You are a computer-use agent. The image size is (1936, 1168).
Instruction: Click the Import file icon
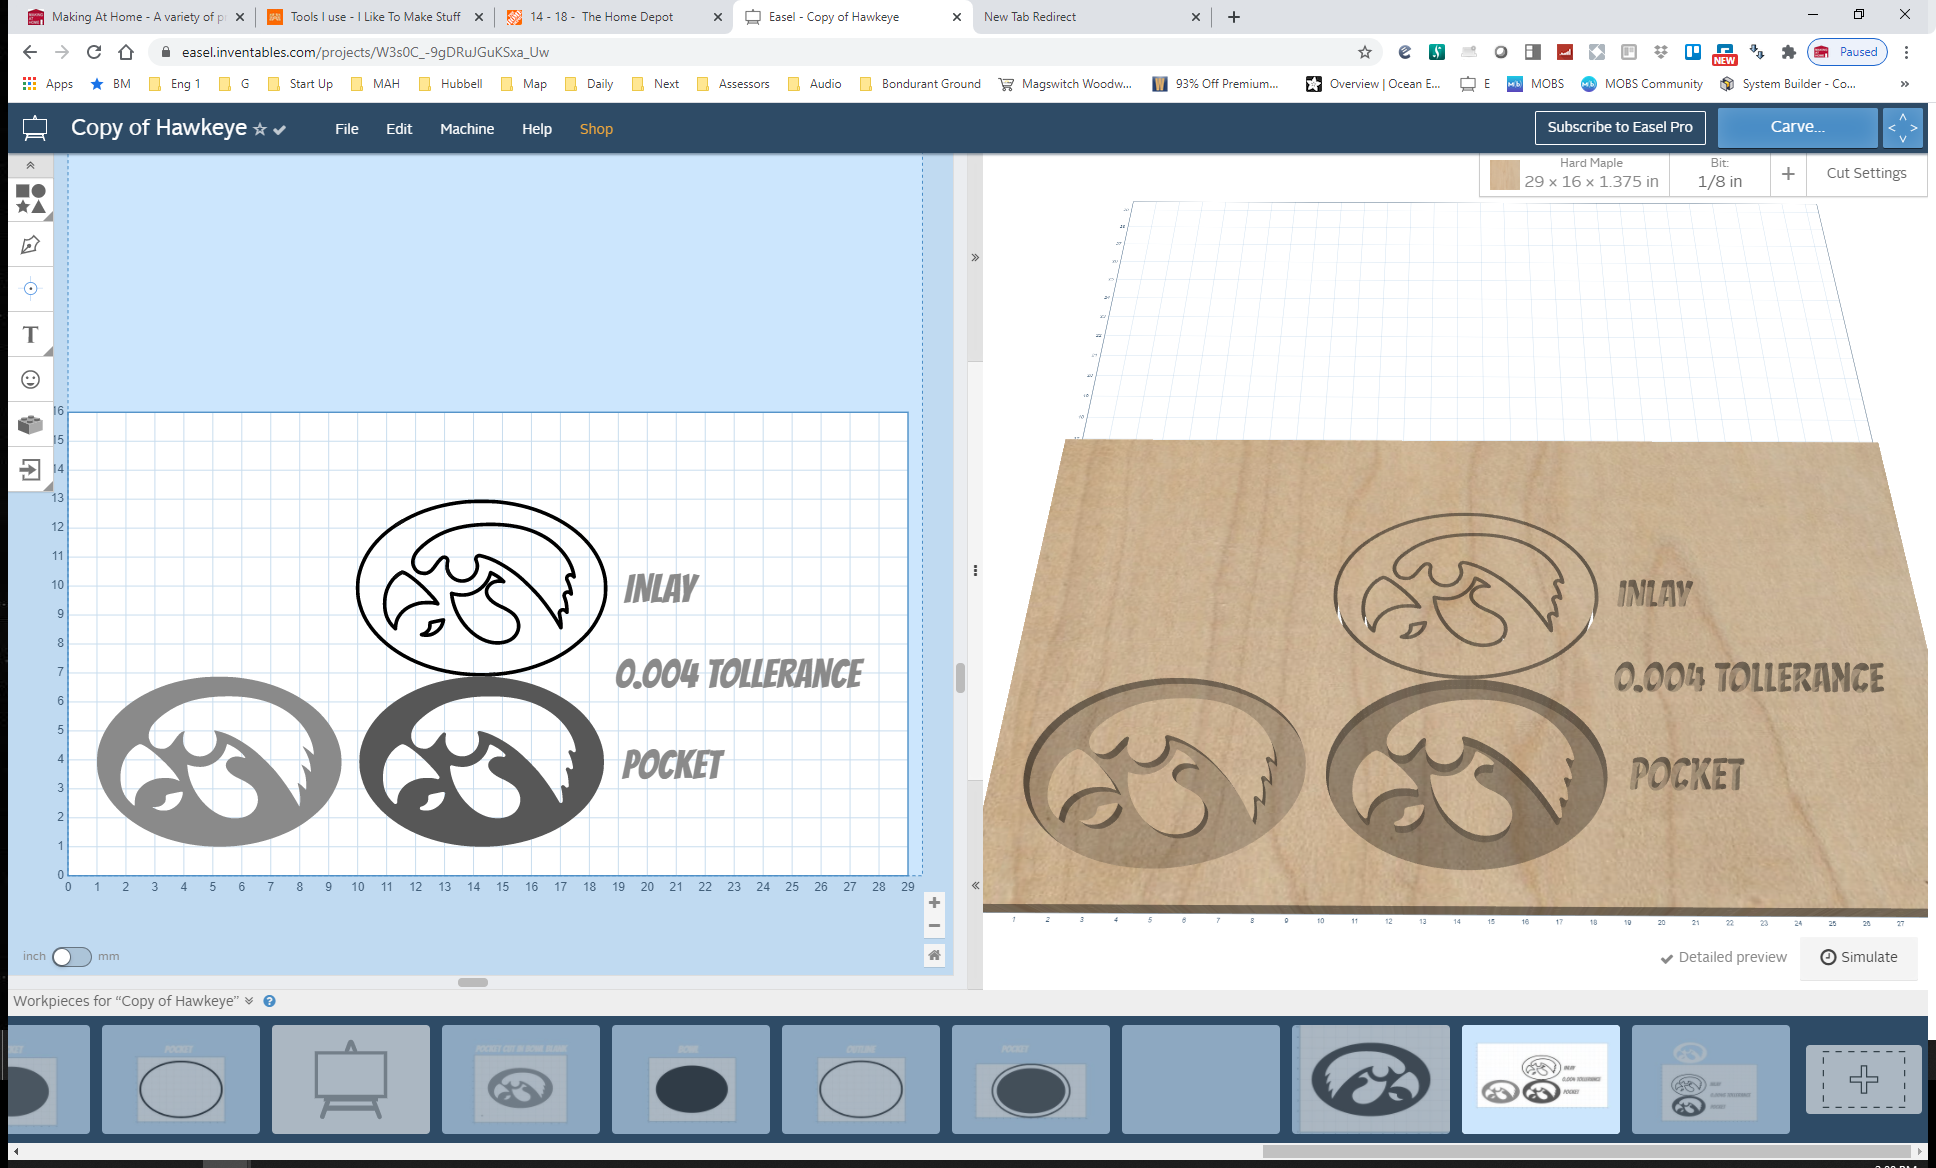pos(30,469)
